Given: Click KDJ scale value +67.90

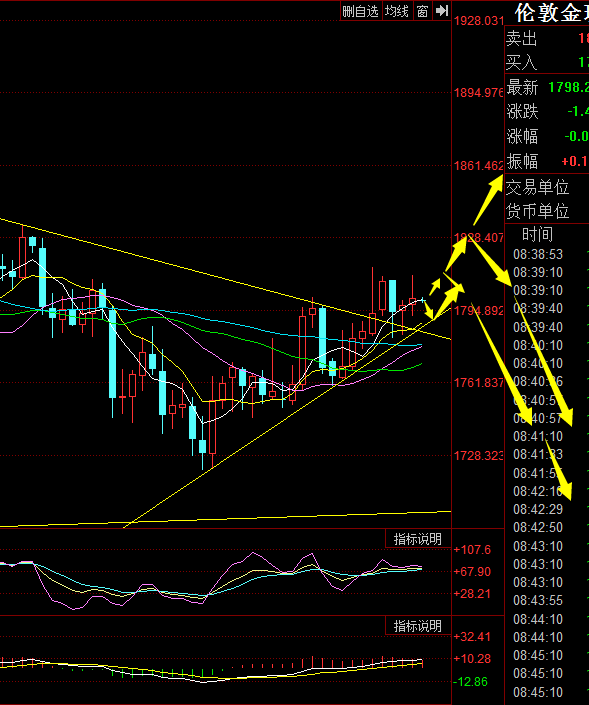Looking at the screenshot, I should click(472, 572).
